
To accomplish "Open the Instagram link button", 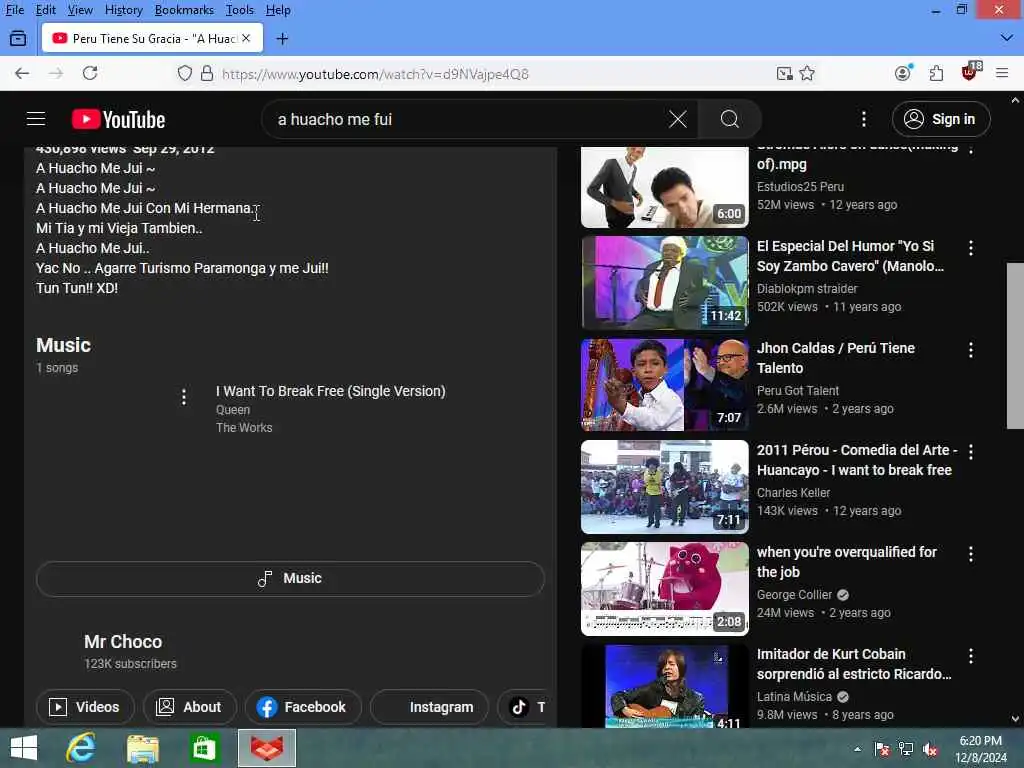I will point(429,707).
